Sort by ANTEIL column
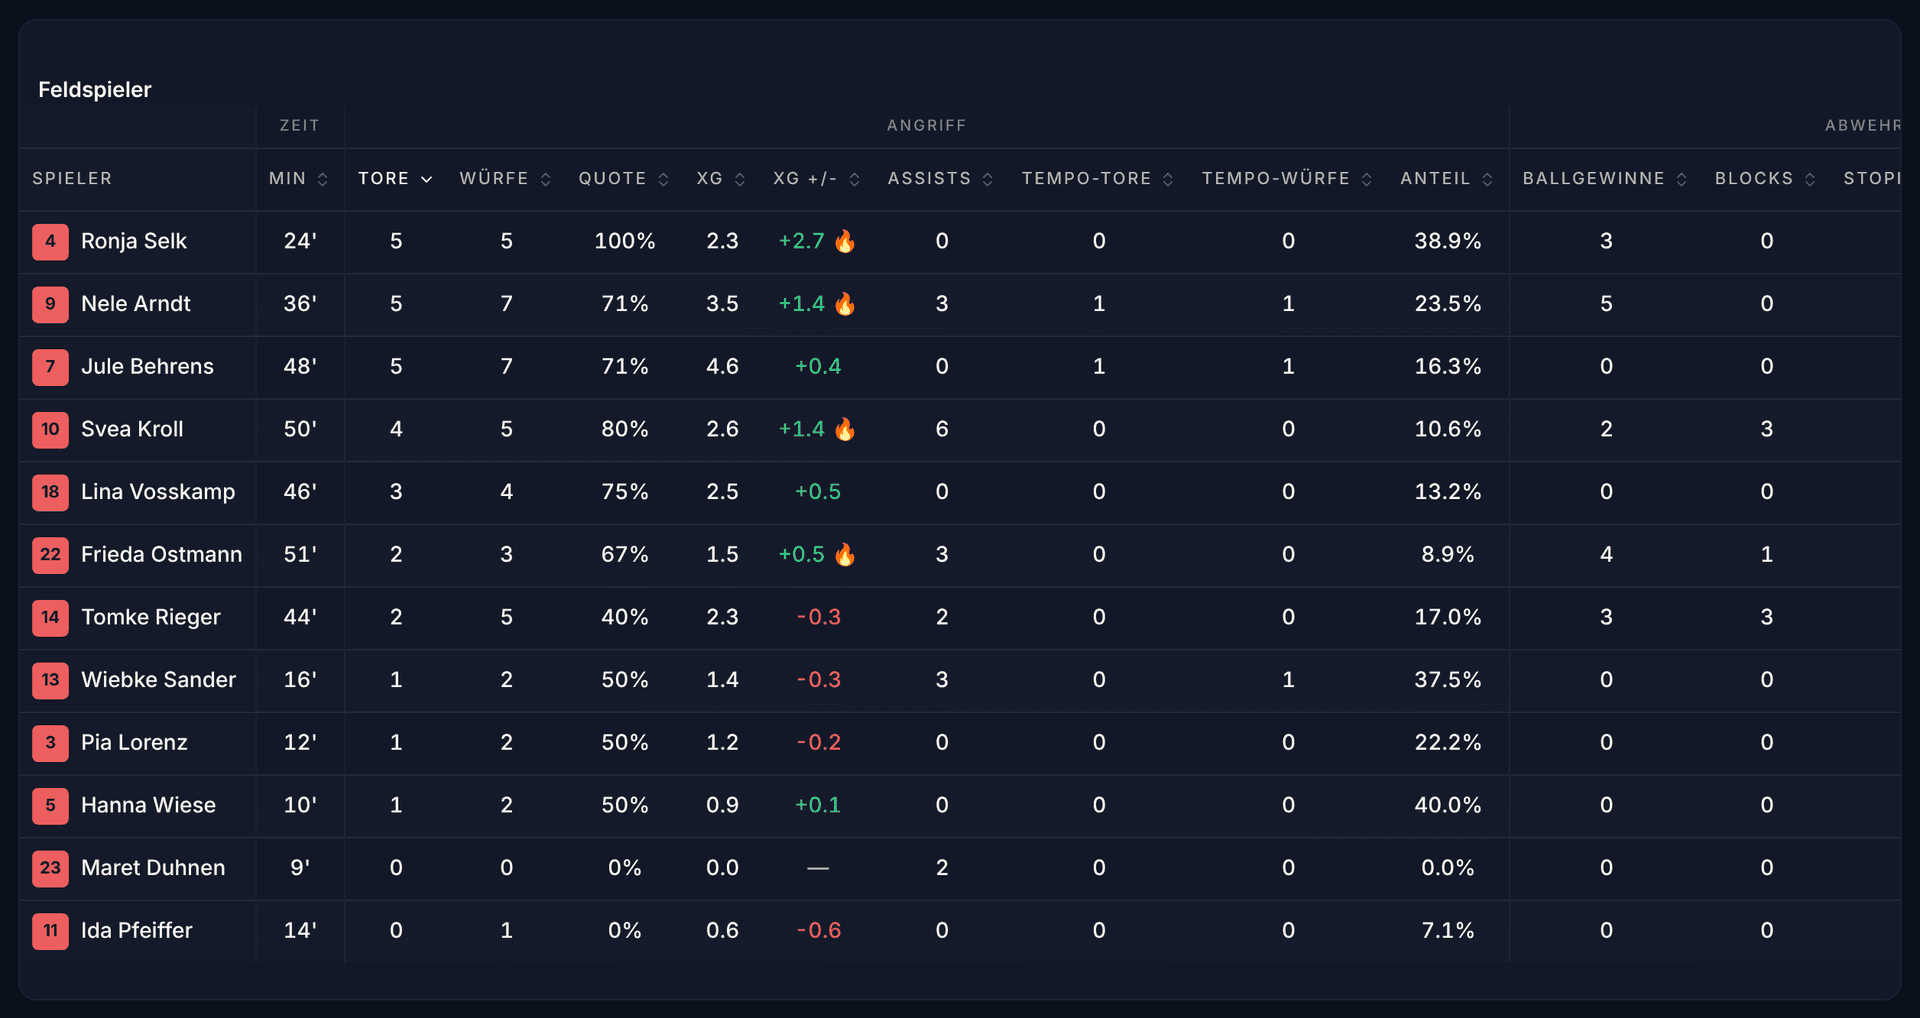1920x1018 pixels. click(x=1447, y=179)
